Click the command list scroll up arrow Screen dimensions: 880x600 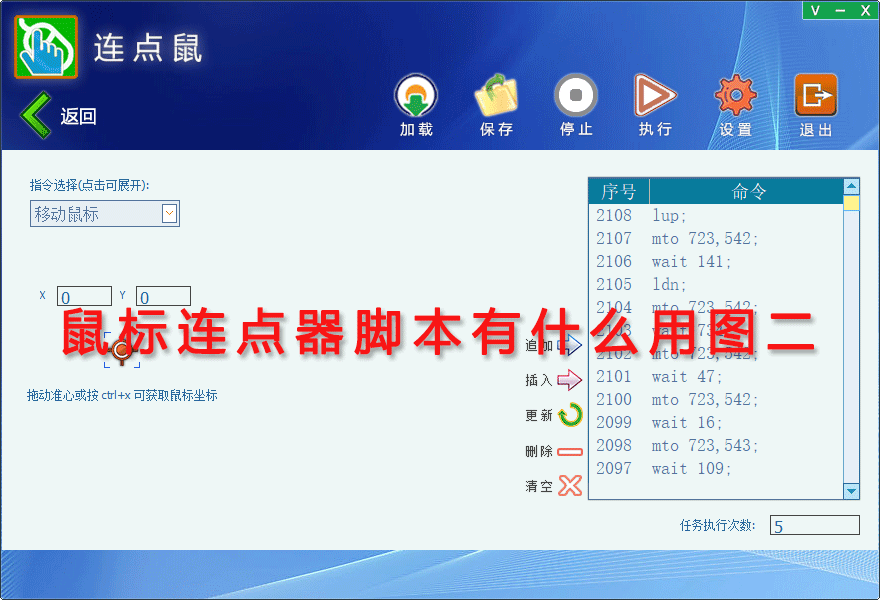[851, 186]
